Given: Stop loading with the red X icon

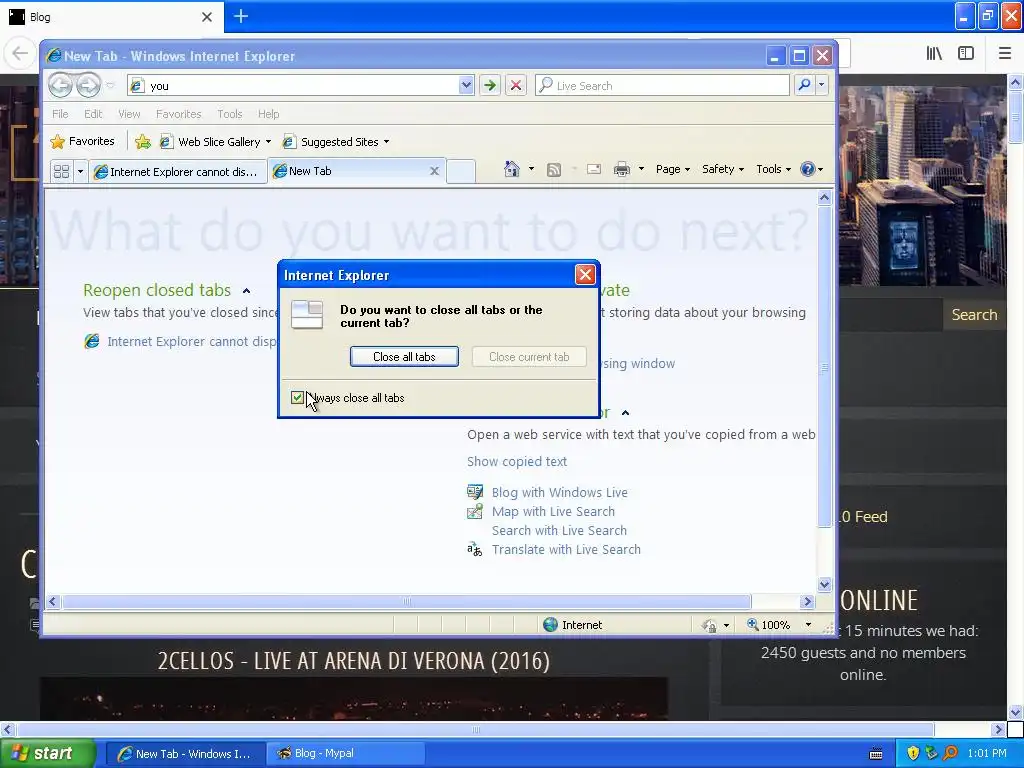Looking at the screenshot, I should point(516,86).
